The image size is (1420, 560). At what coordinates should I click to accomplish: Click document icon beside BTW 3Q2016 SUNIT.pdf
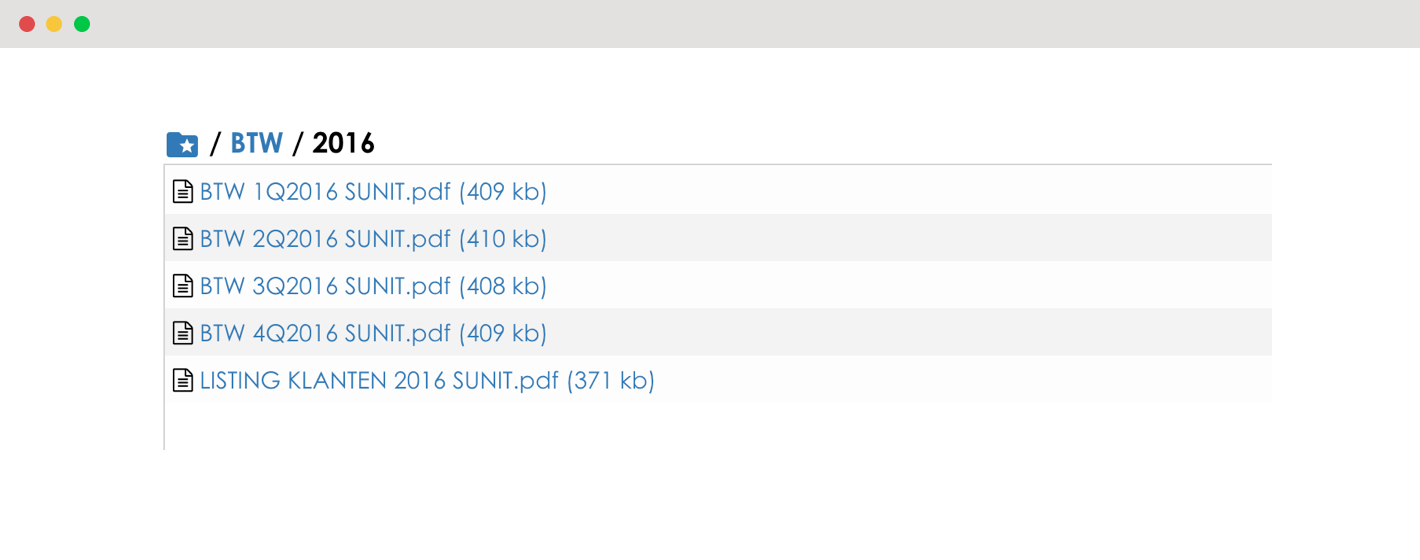coord(183,286)
